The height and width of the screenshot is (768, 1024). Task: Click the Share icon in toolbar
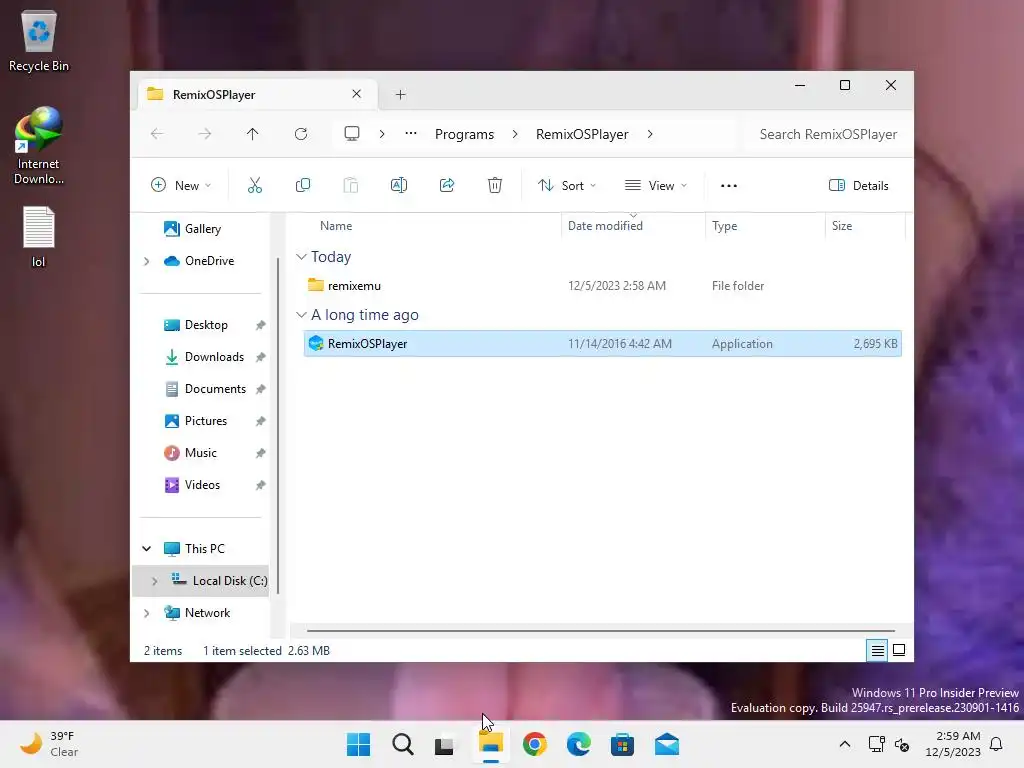tap(447, 185)
